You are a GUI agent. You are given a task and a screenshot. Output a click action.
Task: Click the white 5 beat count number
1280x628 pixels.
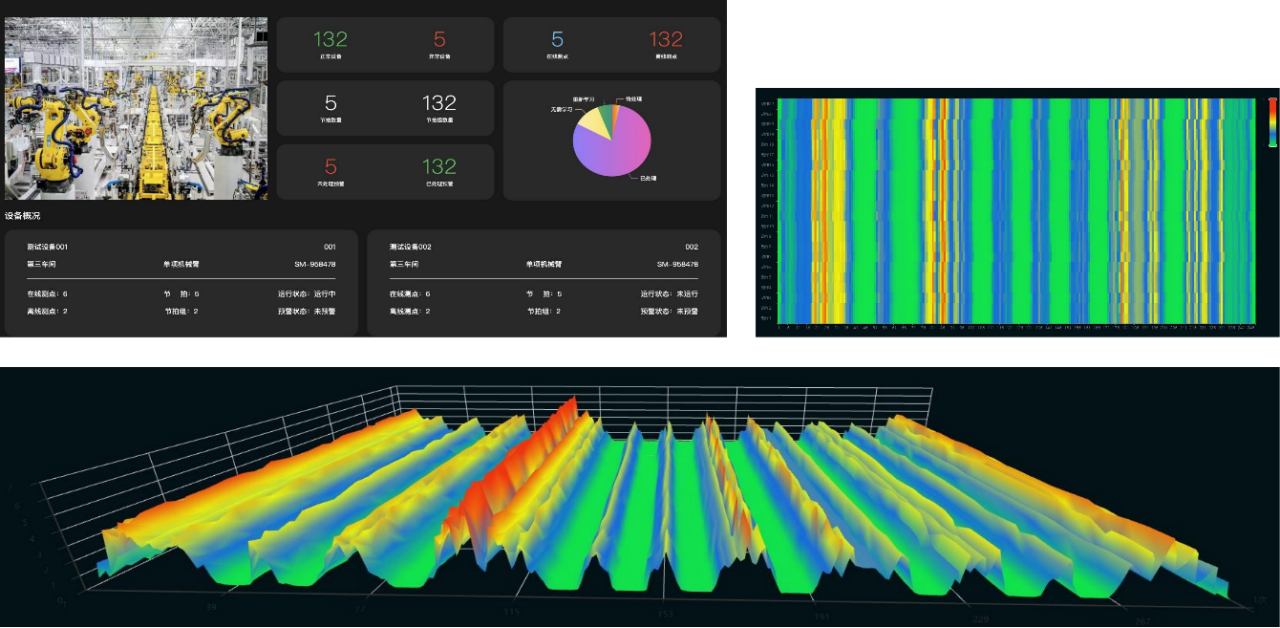click(x=331, y=103)
